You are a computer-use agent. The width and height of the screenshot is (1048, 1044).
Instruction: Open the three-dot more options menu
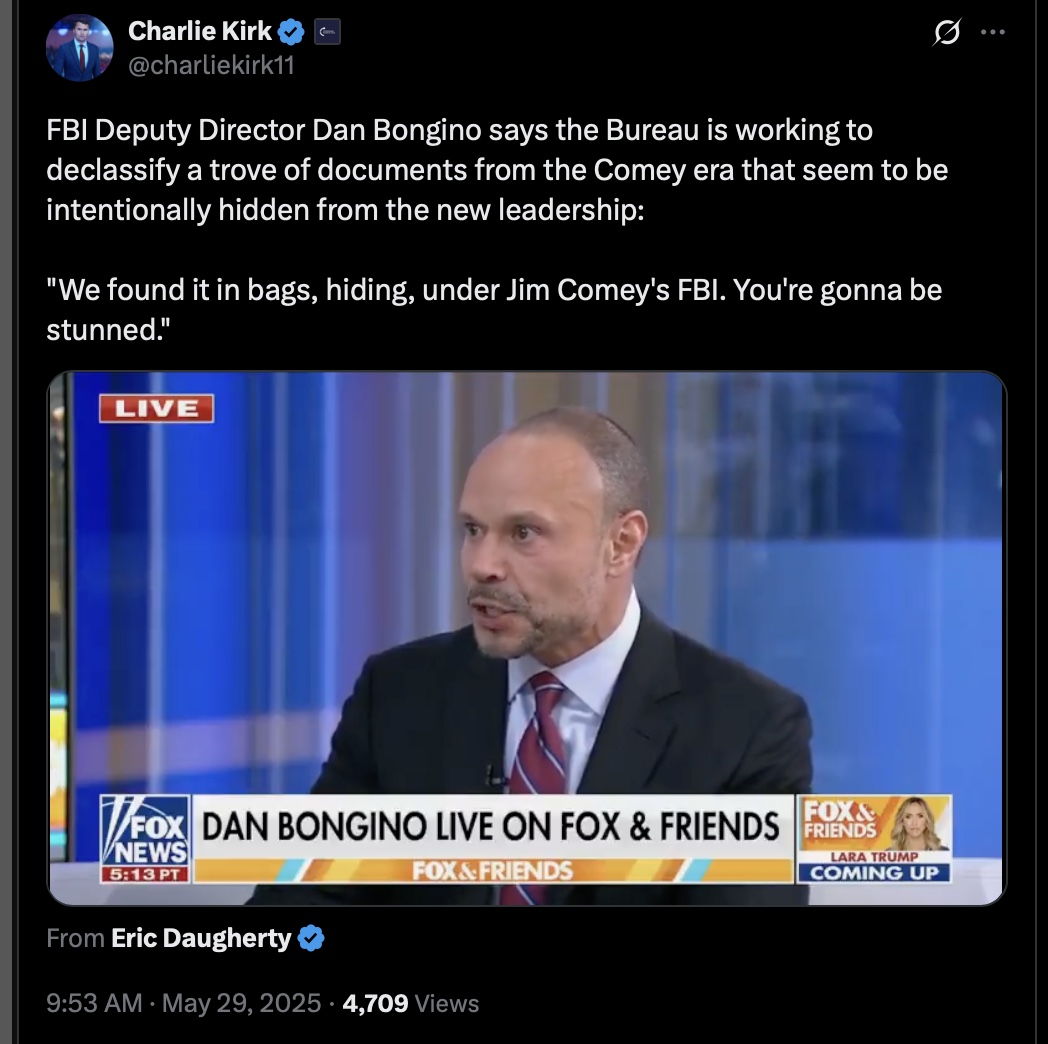(993, 32)
